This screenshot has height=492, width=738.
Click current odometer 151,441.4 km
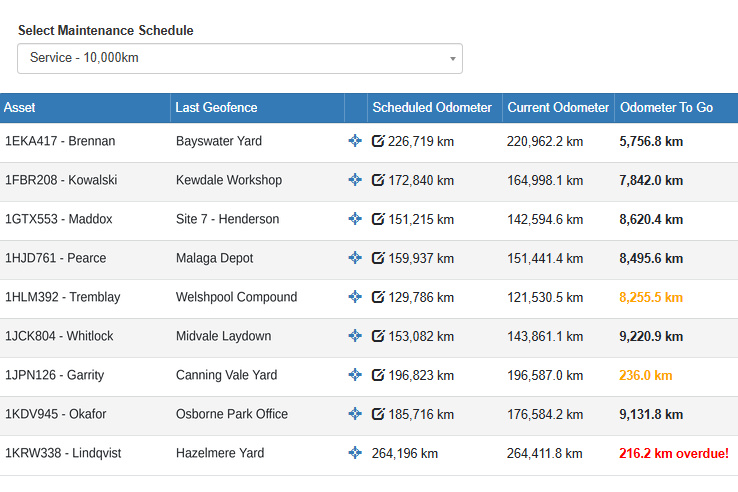pos(545,259)
